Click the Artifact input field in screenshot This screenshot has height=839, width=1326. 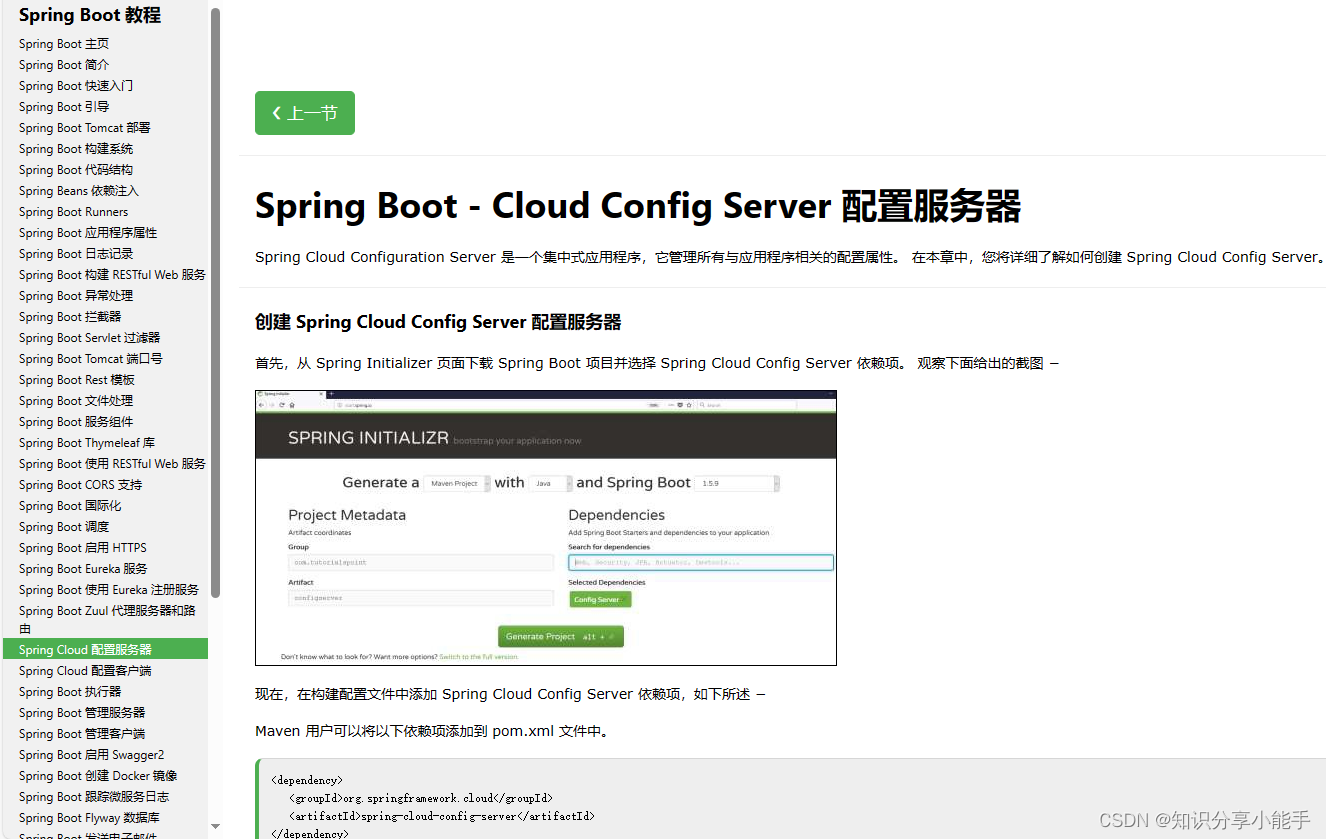[421, 598]
